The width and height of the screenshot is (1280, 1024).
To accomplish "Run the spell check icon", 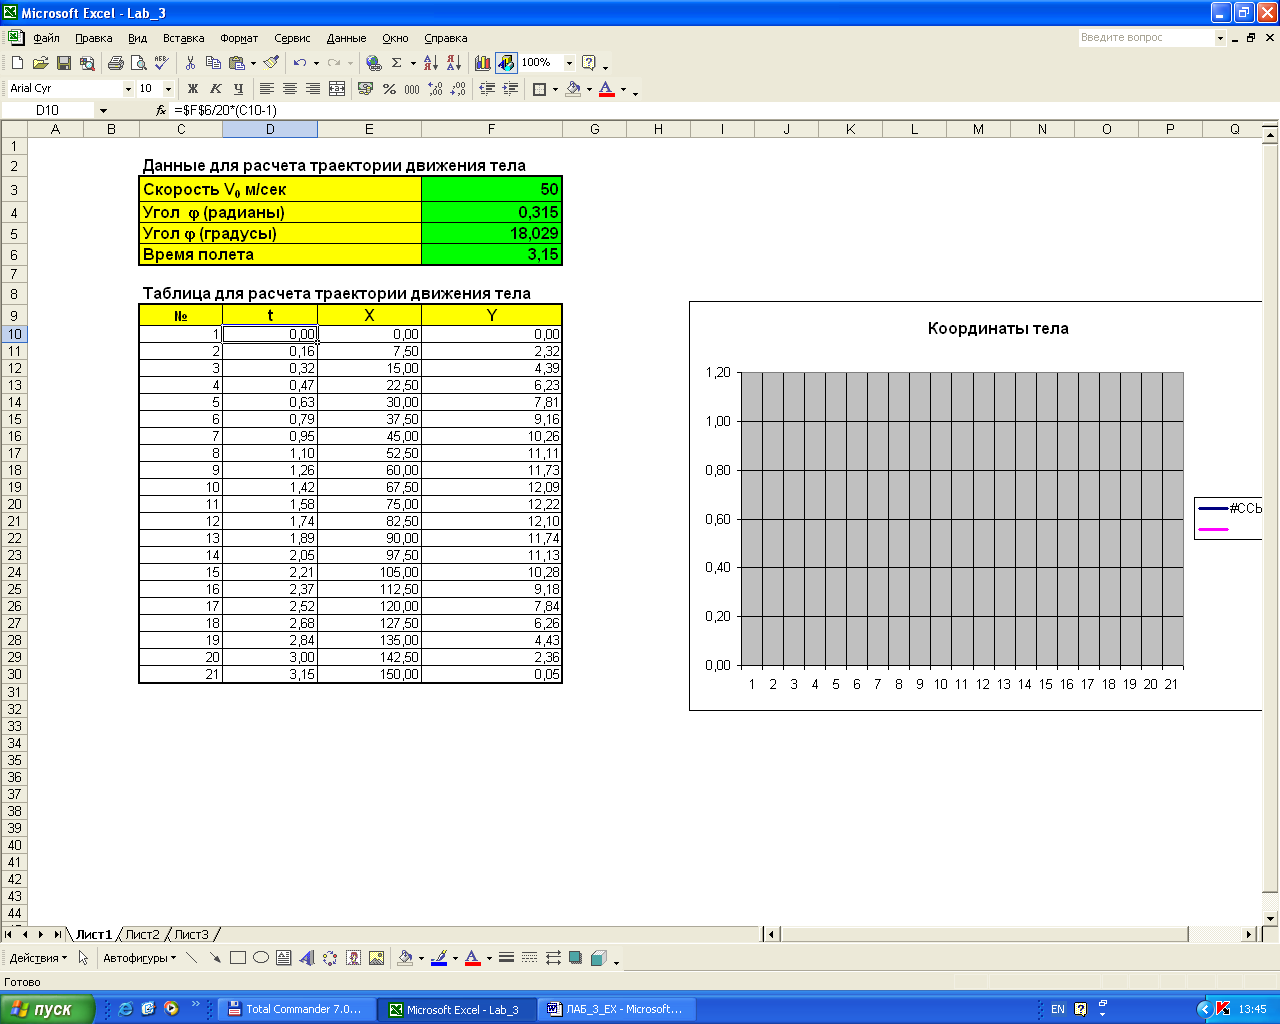I will coord(161,63).
